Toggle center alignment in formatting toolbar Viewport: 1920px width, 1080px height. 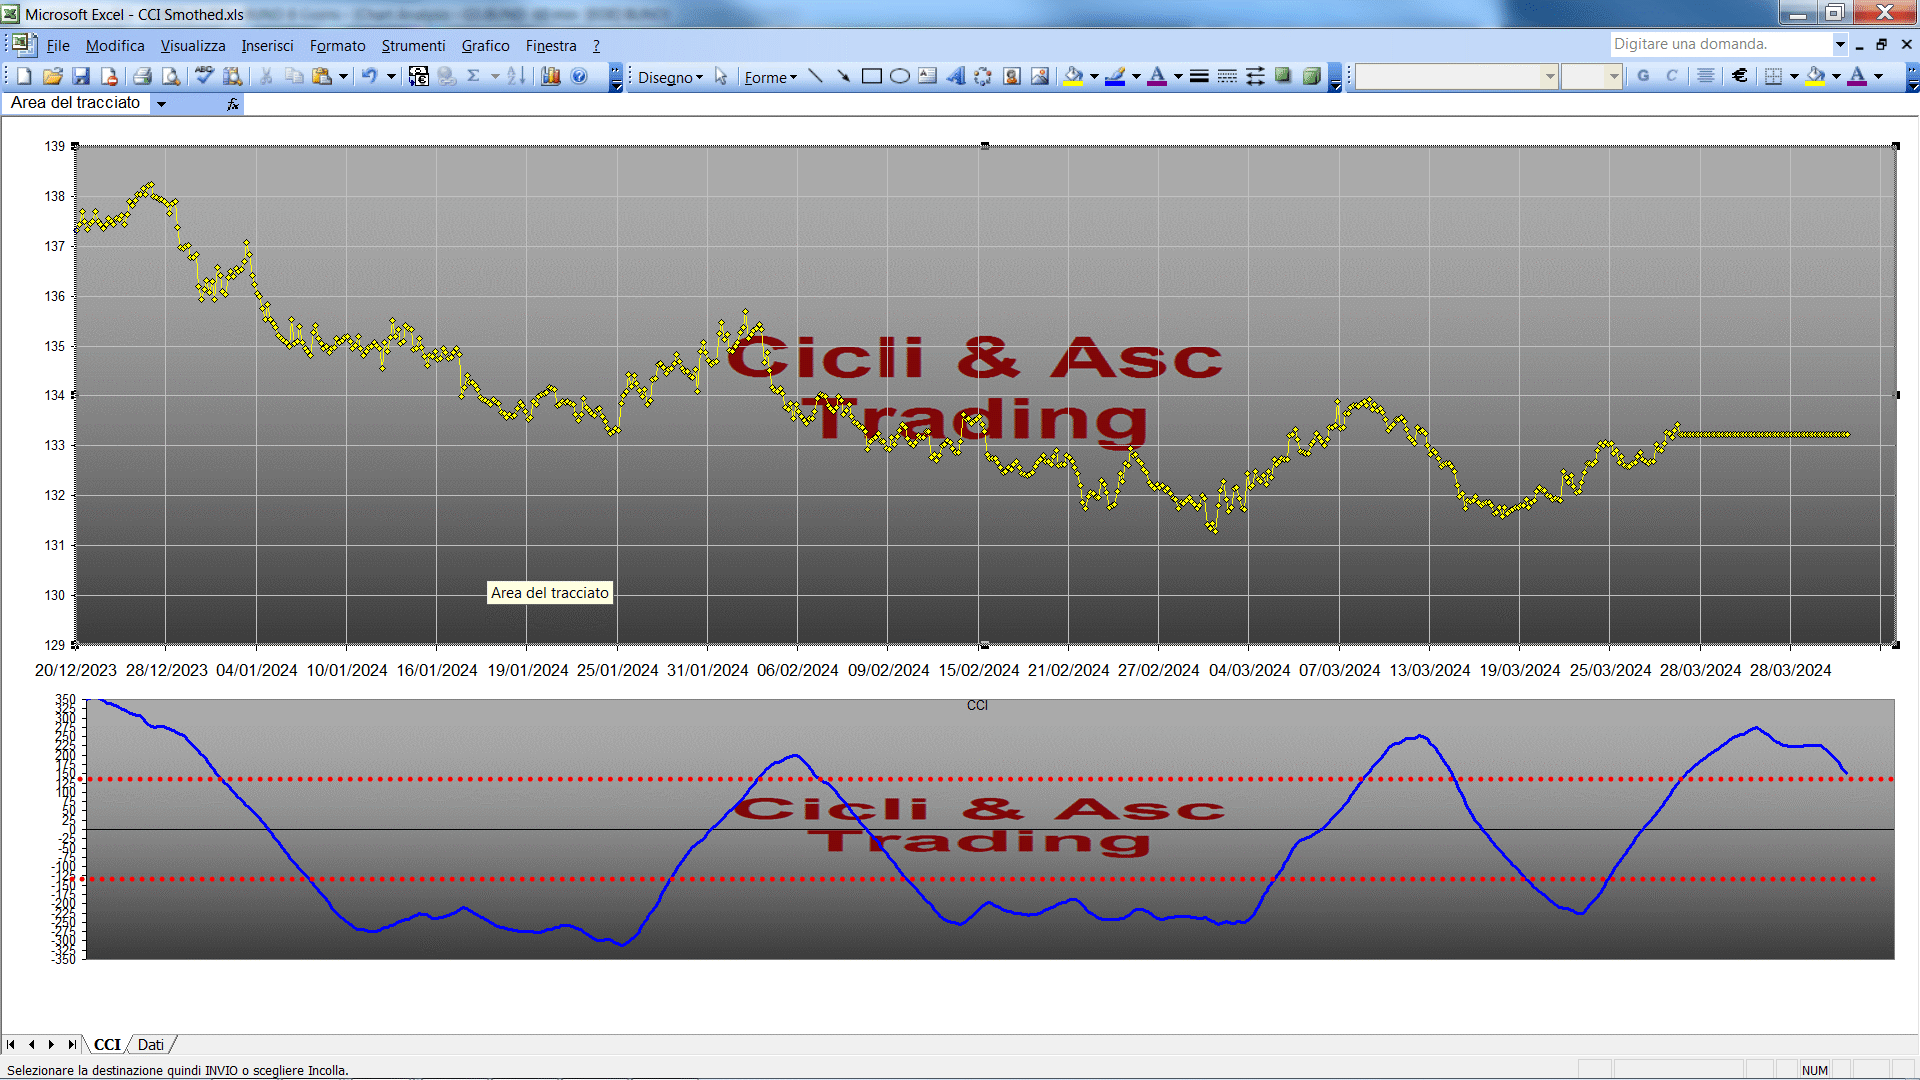(1706, 76)
